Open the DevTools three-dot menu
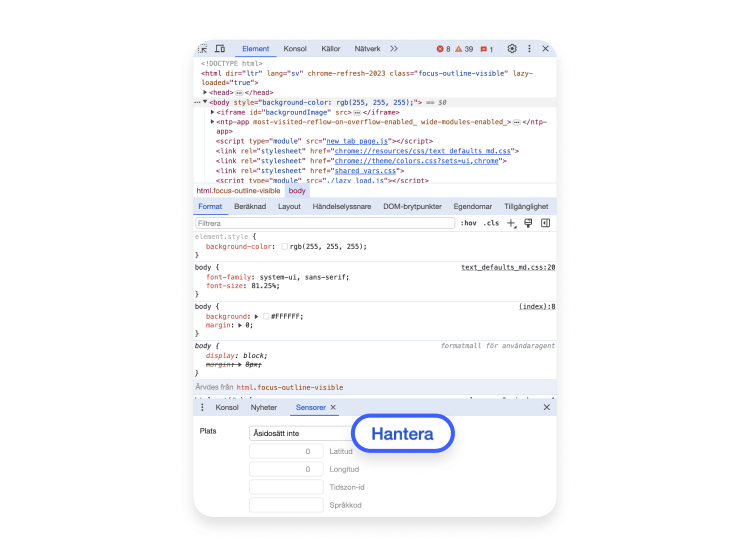The height and width of the screenshot is (557, 750). point(529,48)
